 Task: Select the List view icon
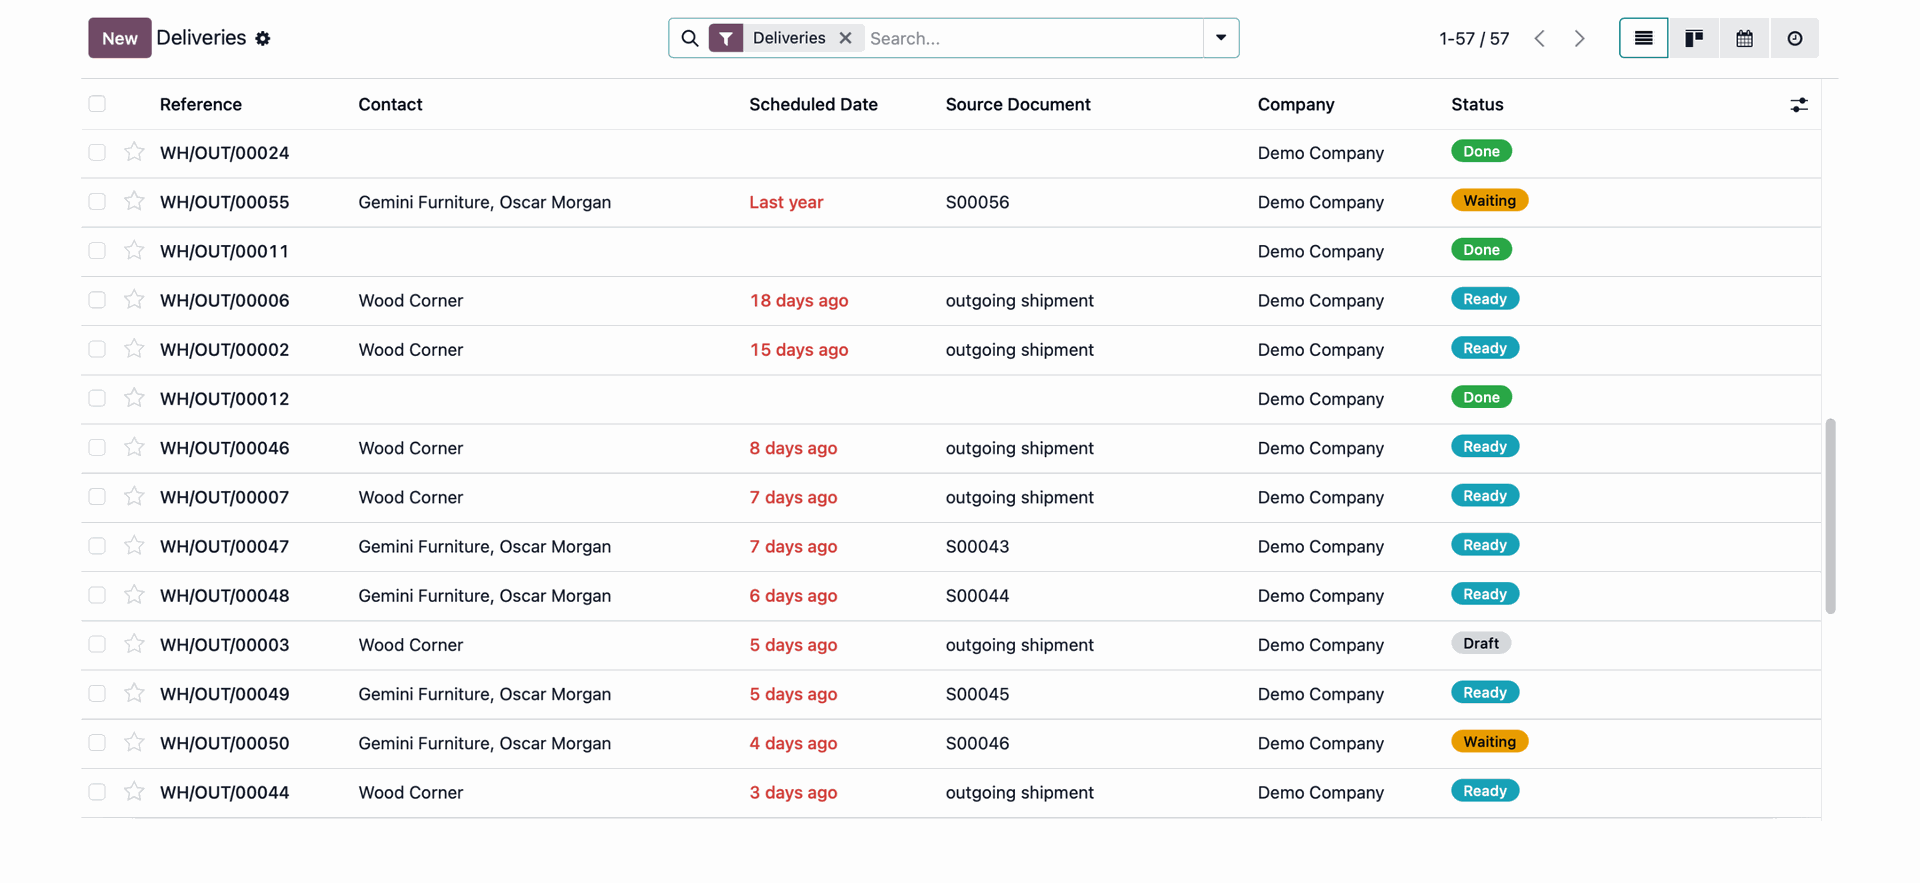point(1643,38)
